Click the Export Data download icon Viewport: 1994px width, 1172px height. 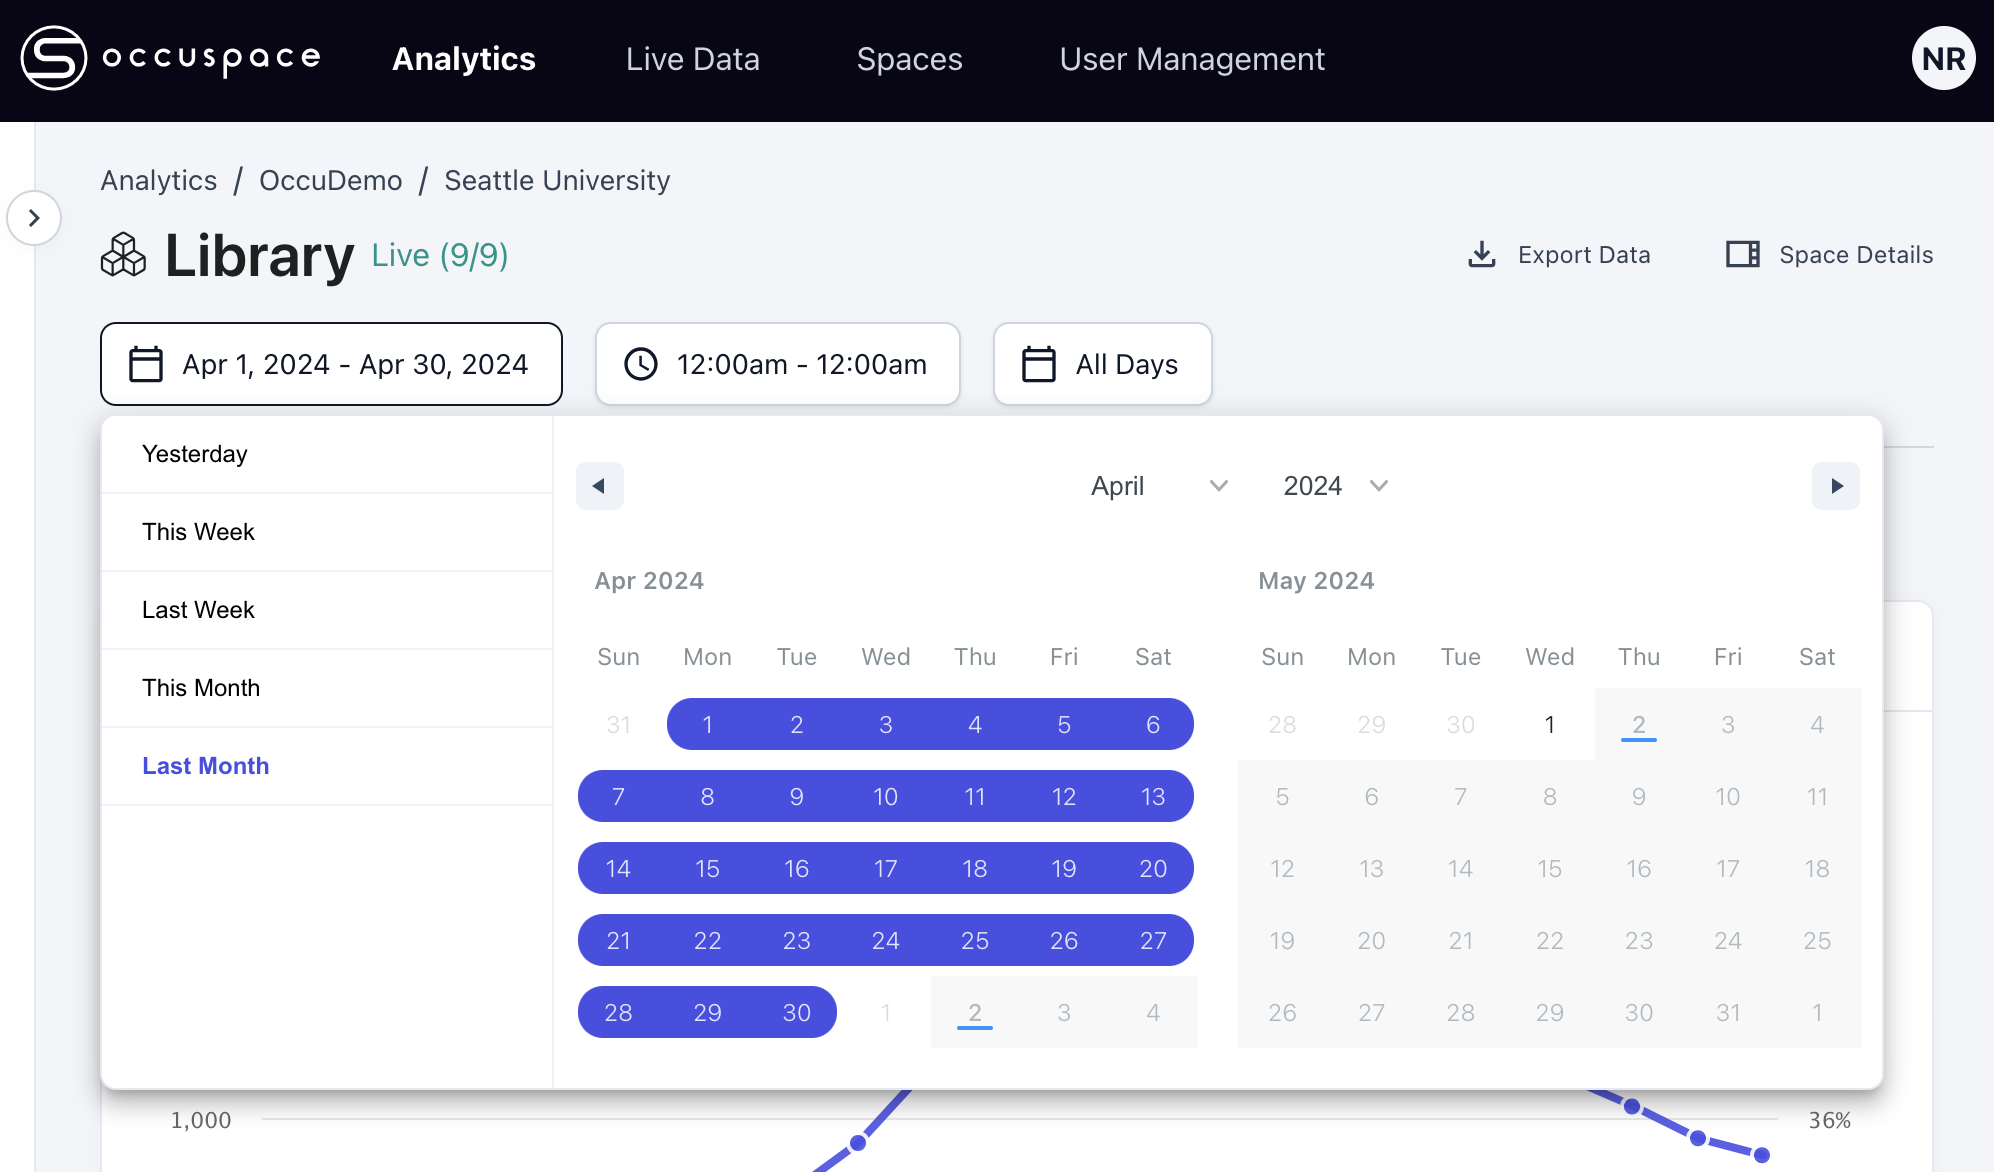(x=1481, y=255)
